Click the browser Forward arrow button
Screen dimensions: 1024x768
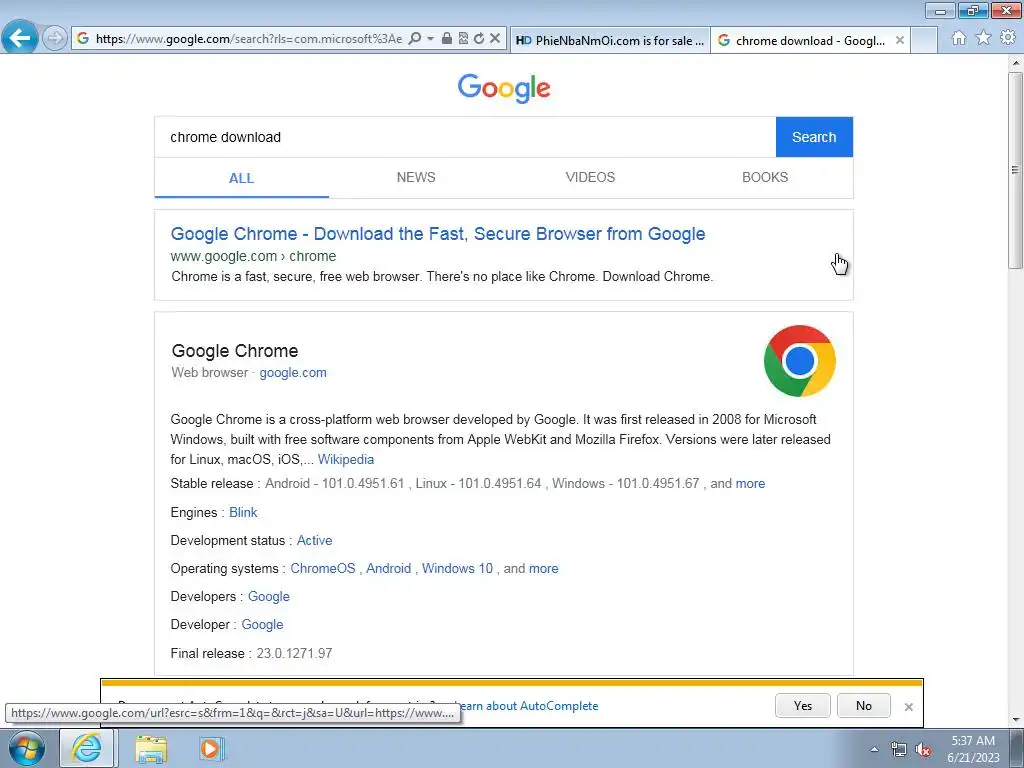[x=55, y=39]
